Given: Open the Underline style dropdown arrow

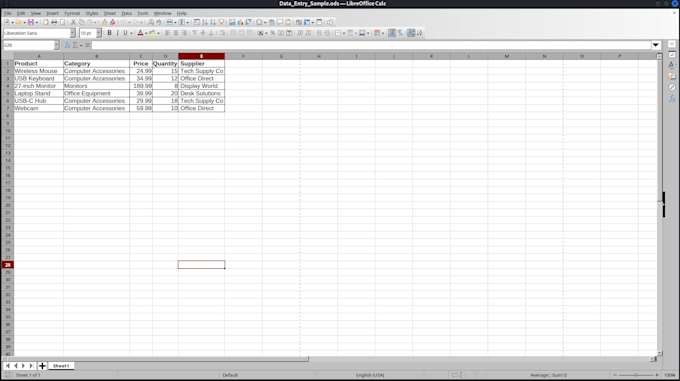Looking at the screenshot, I should pos(131,33).
